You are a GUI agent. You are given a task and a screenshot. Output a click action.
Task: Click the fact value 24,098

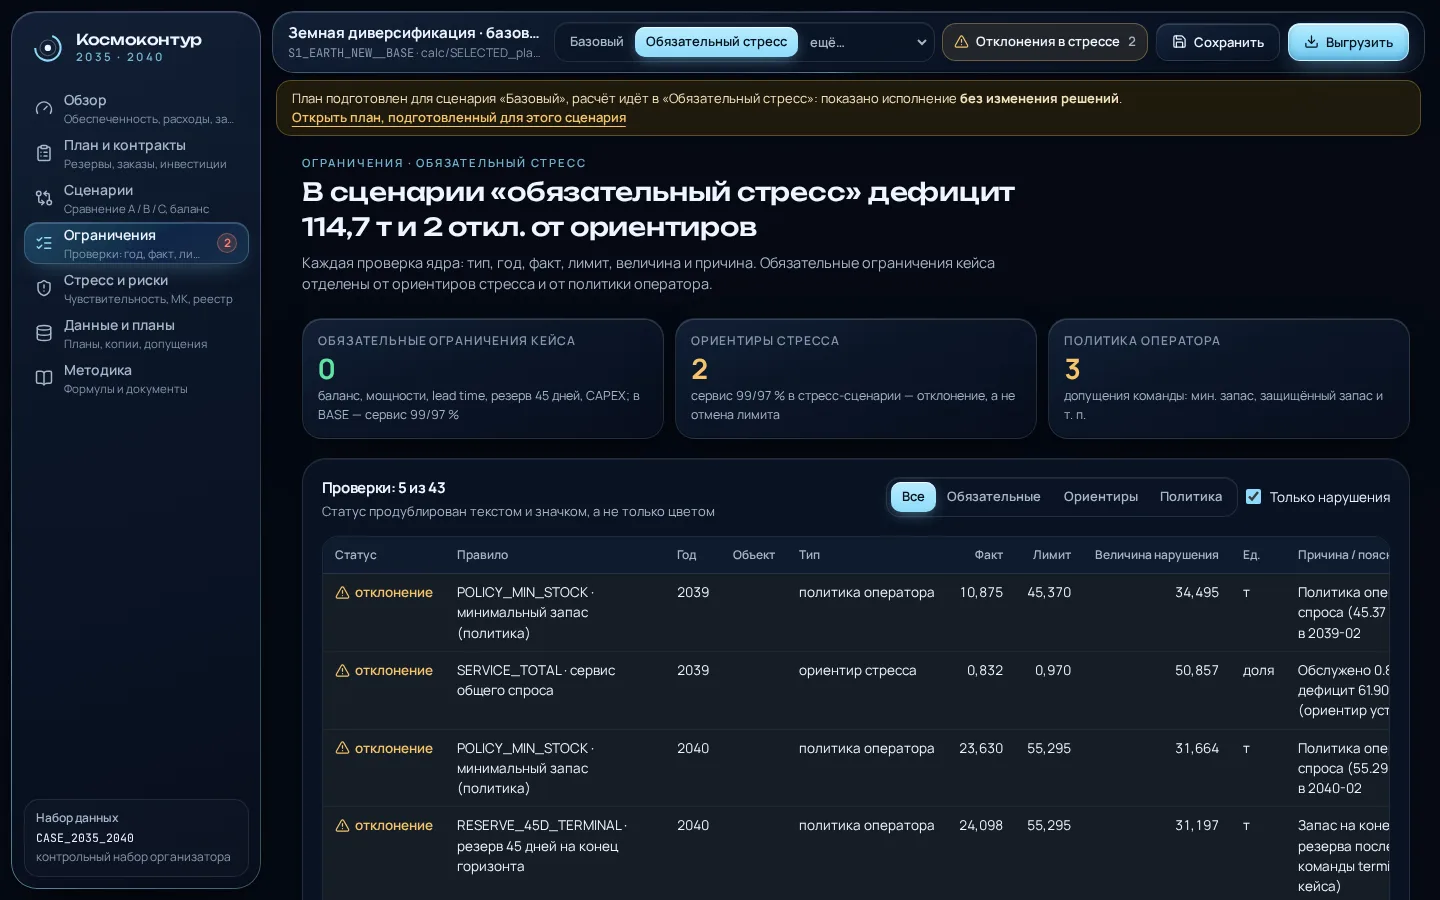tap(981, 826)
